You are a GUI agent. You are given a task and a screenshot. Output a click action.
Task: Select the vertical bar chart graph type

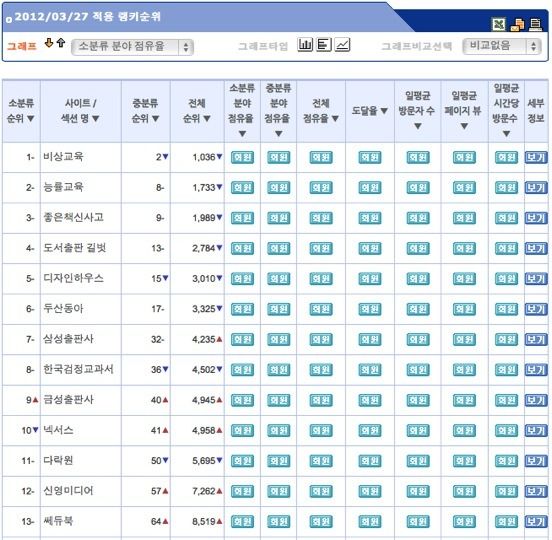coord(305,45)
